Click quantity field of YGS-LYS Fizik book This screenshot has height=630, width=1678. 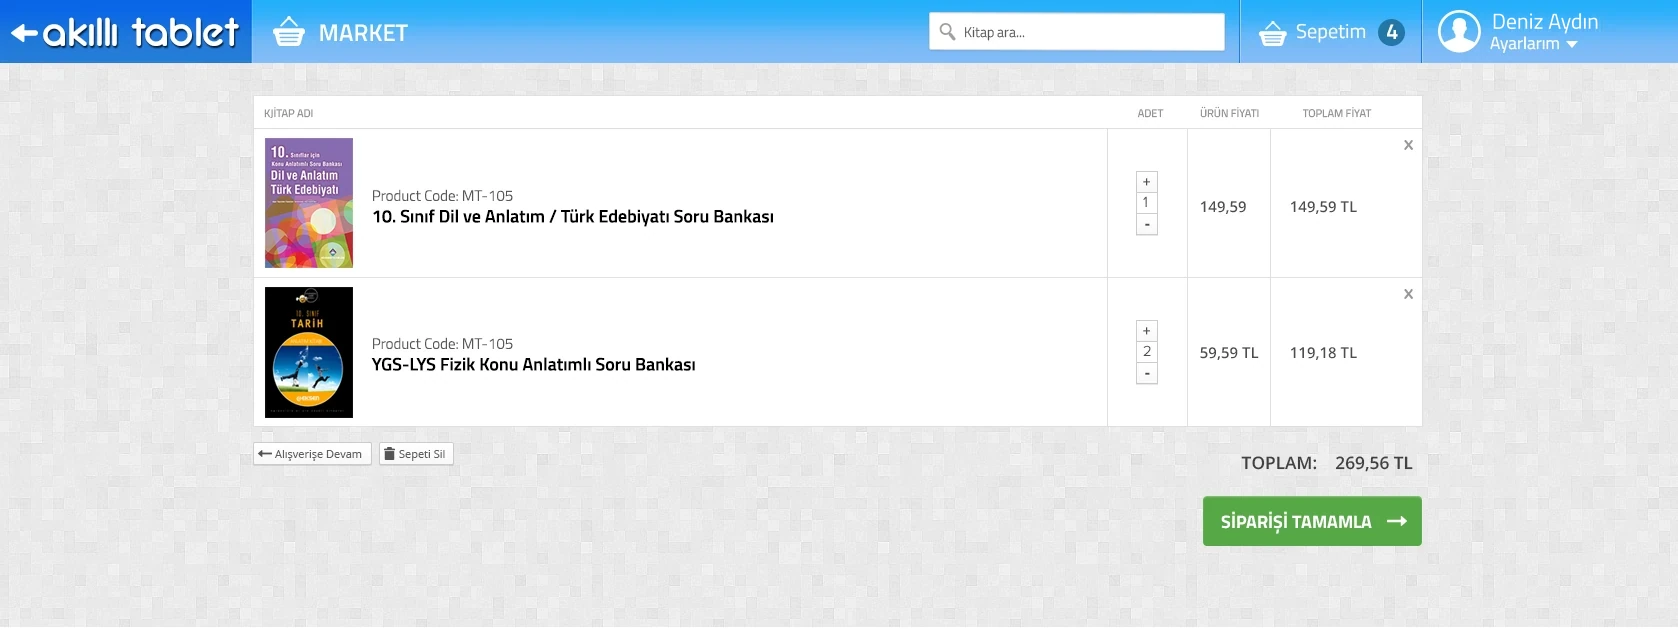click(1147, 352)
